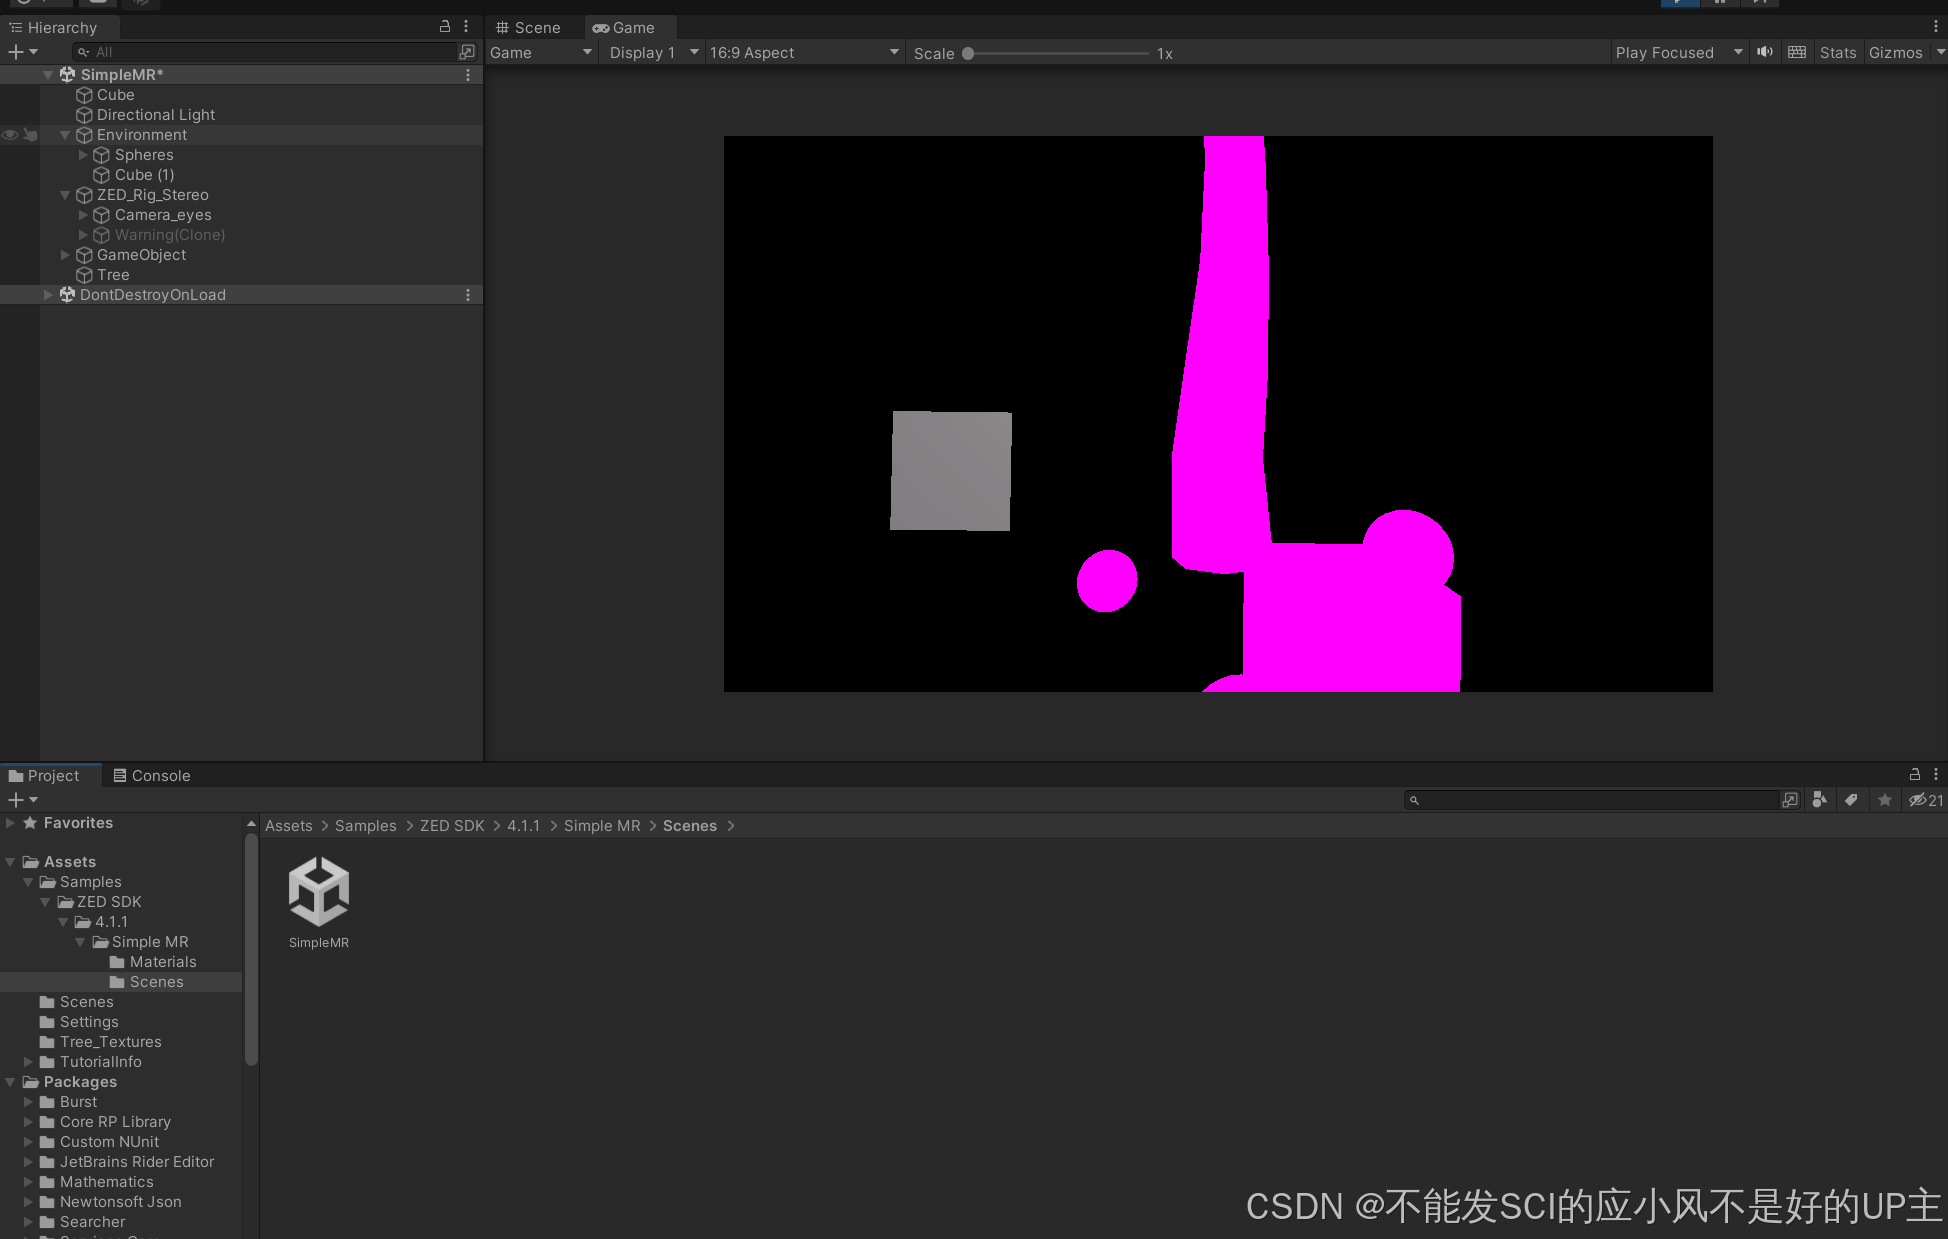
Task: Click the Search by Label tag icon
Action: pyautogui.click(x=1851, y=800)
